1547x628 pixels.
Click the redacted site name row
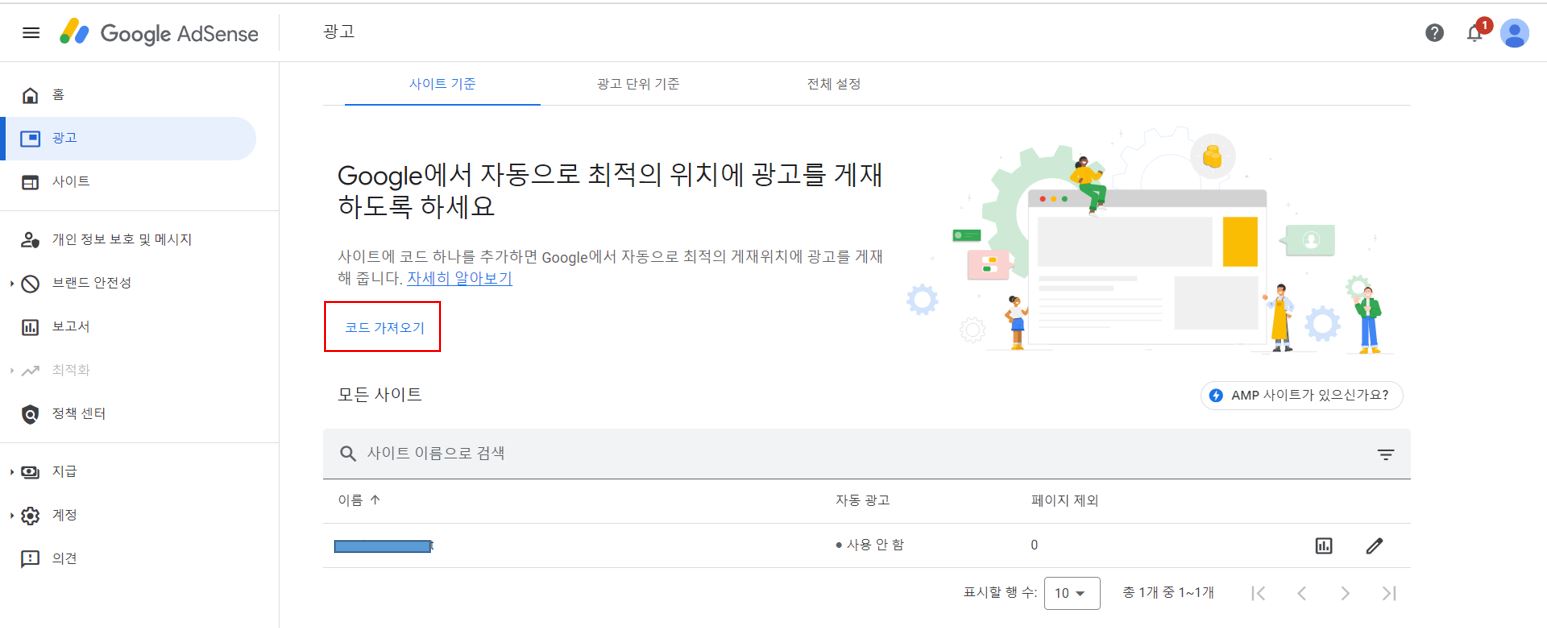(384, 546)
